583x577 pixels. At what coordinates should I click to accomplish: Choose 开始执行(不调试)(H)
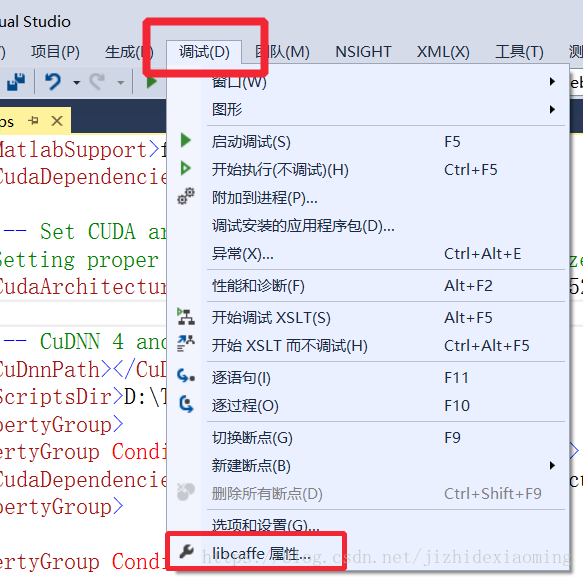[368, 170]
